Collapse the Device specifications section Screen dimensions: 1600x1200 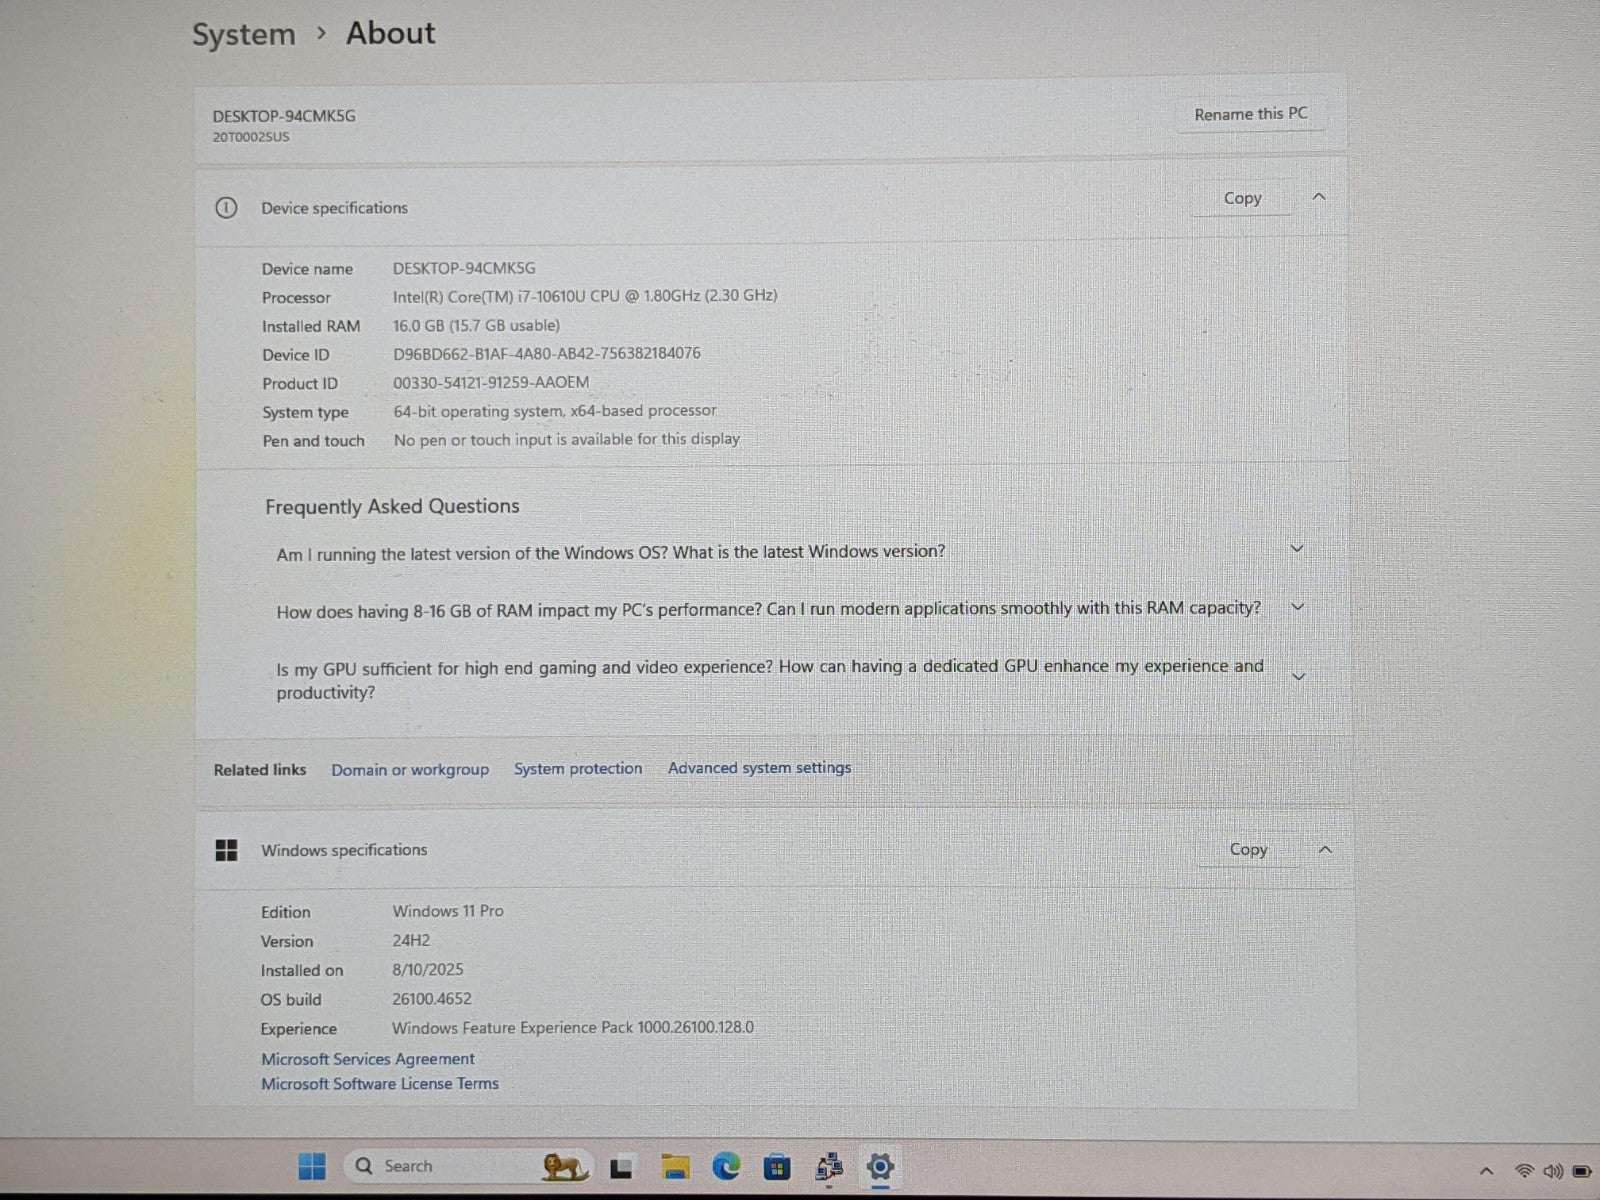point(1319,198)
